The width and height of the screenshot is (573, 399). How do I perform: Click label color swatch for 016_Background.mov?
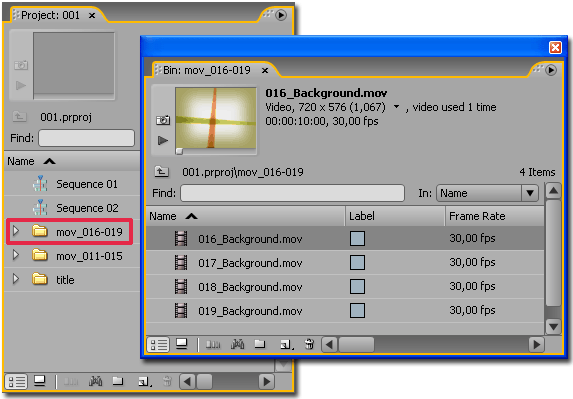coord(357,239)
